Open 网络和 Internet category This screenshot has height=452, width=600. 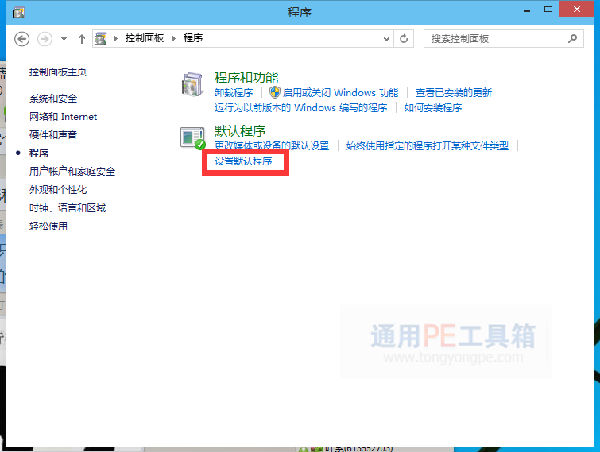point(63,117)
